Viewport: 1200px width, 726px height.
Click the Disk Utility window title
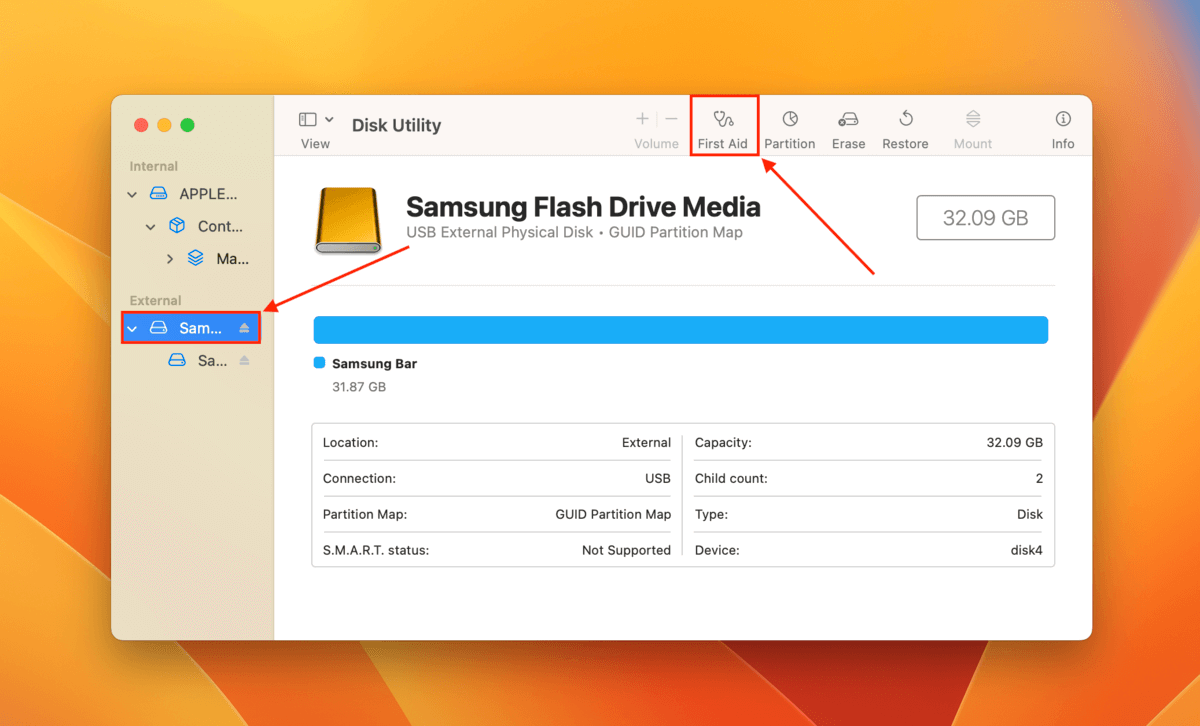click(396, 125)
